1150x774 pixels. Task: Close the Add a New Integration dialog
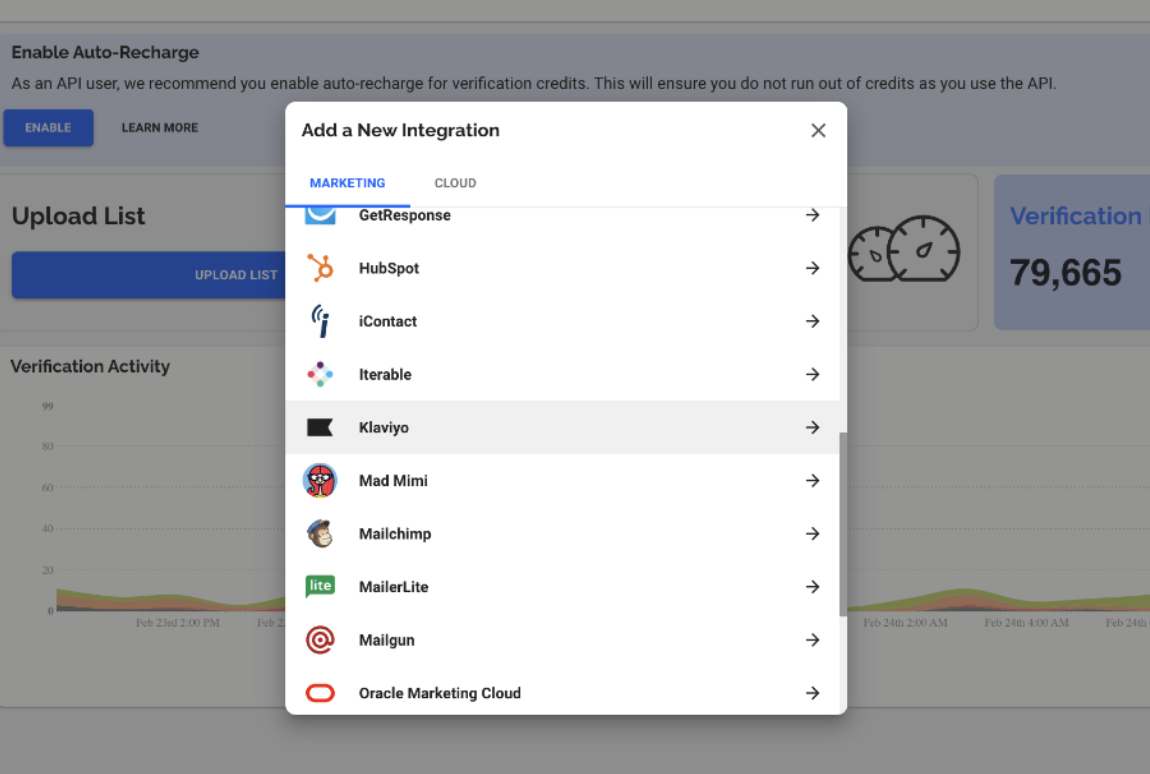[x=818, y=131]
